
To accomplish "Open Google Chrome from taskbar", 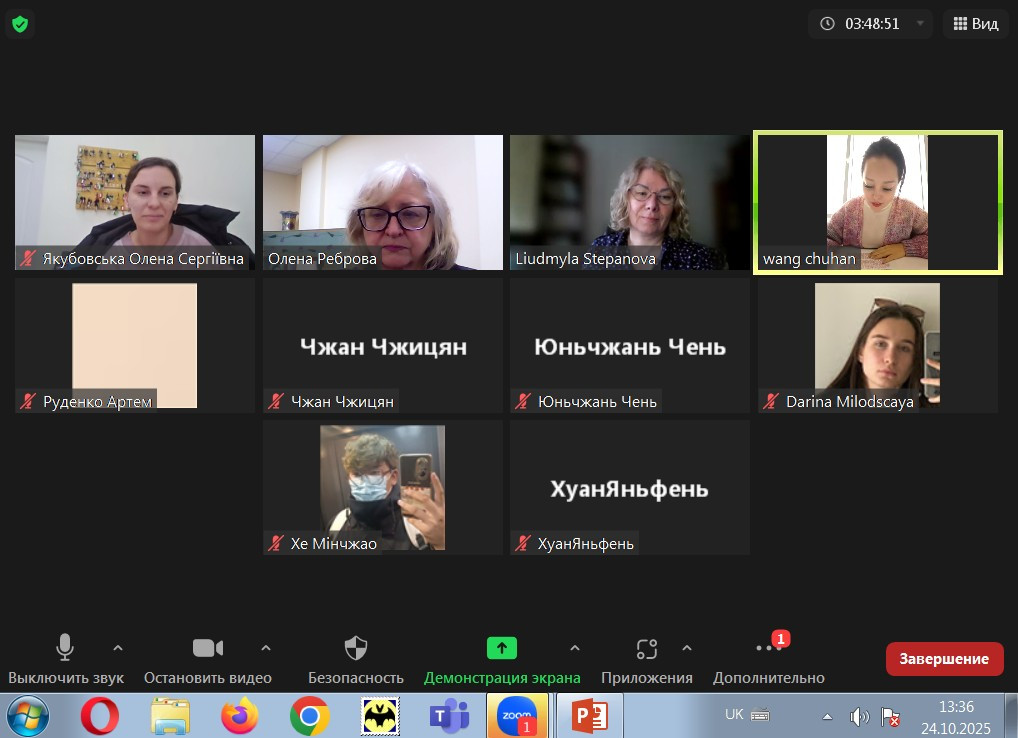I will point(310,716).
